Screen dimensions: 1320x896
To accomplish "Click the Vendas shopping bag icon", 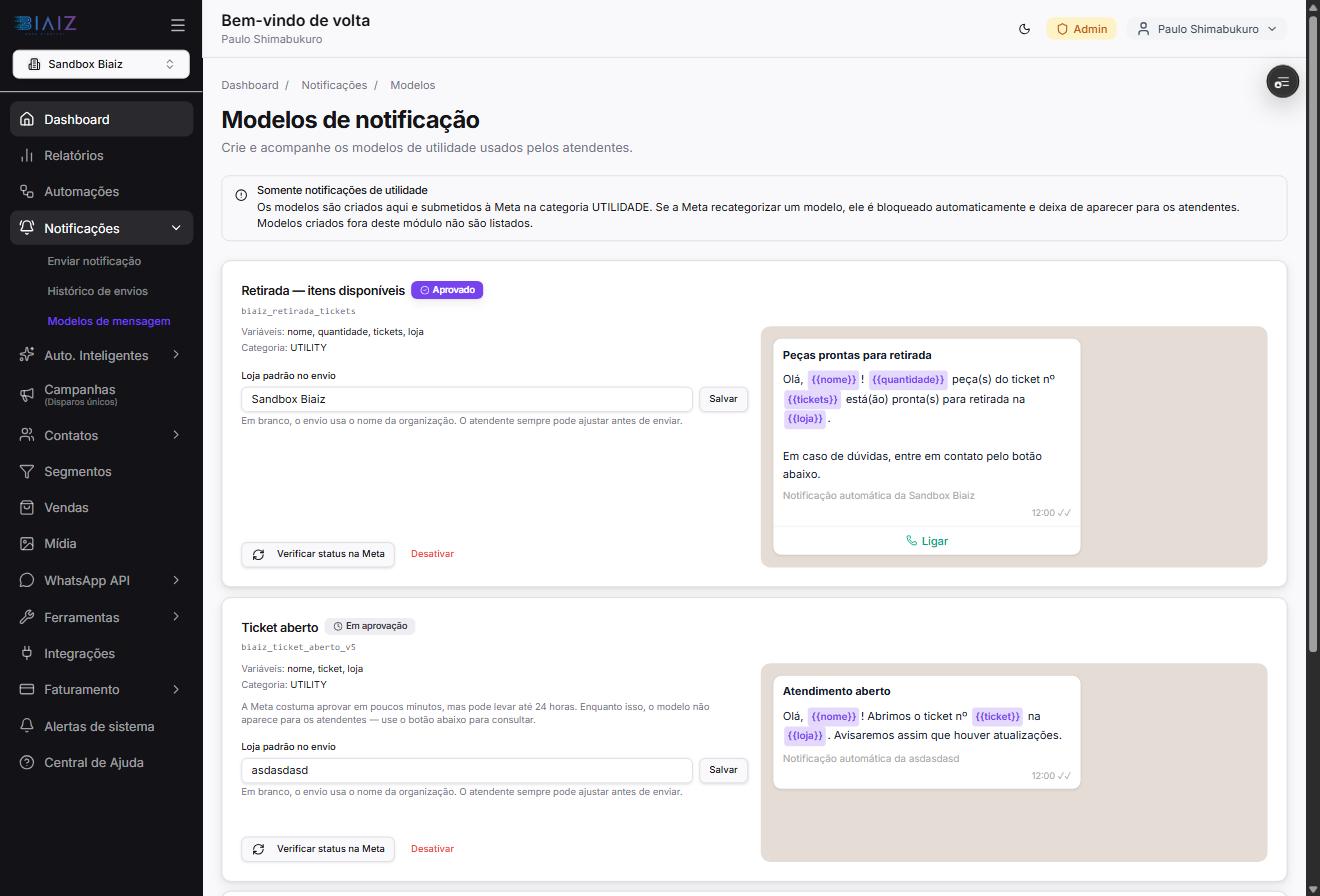I will (27, 507).
